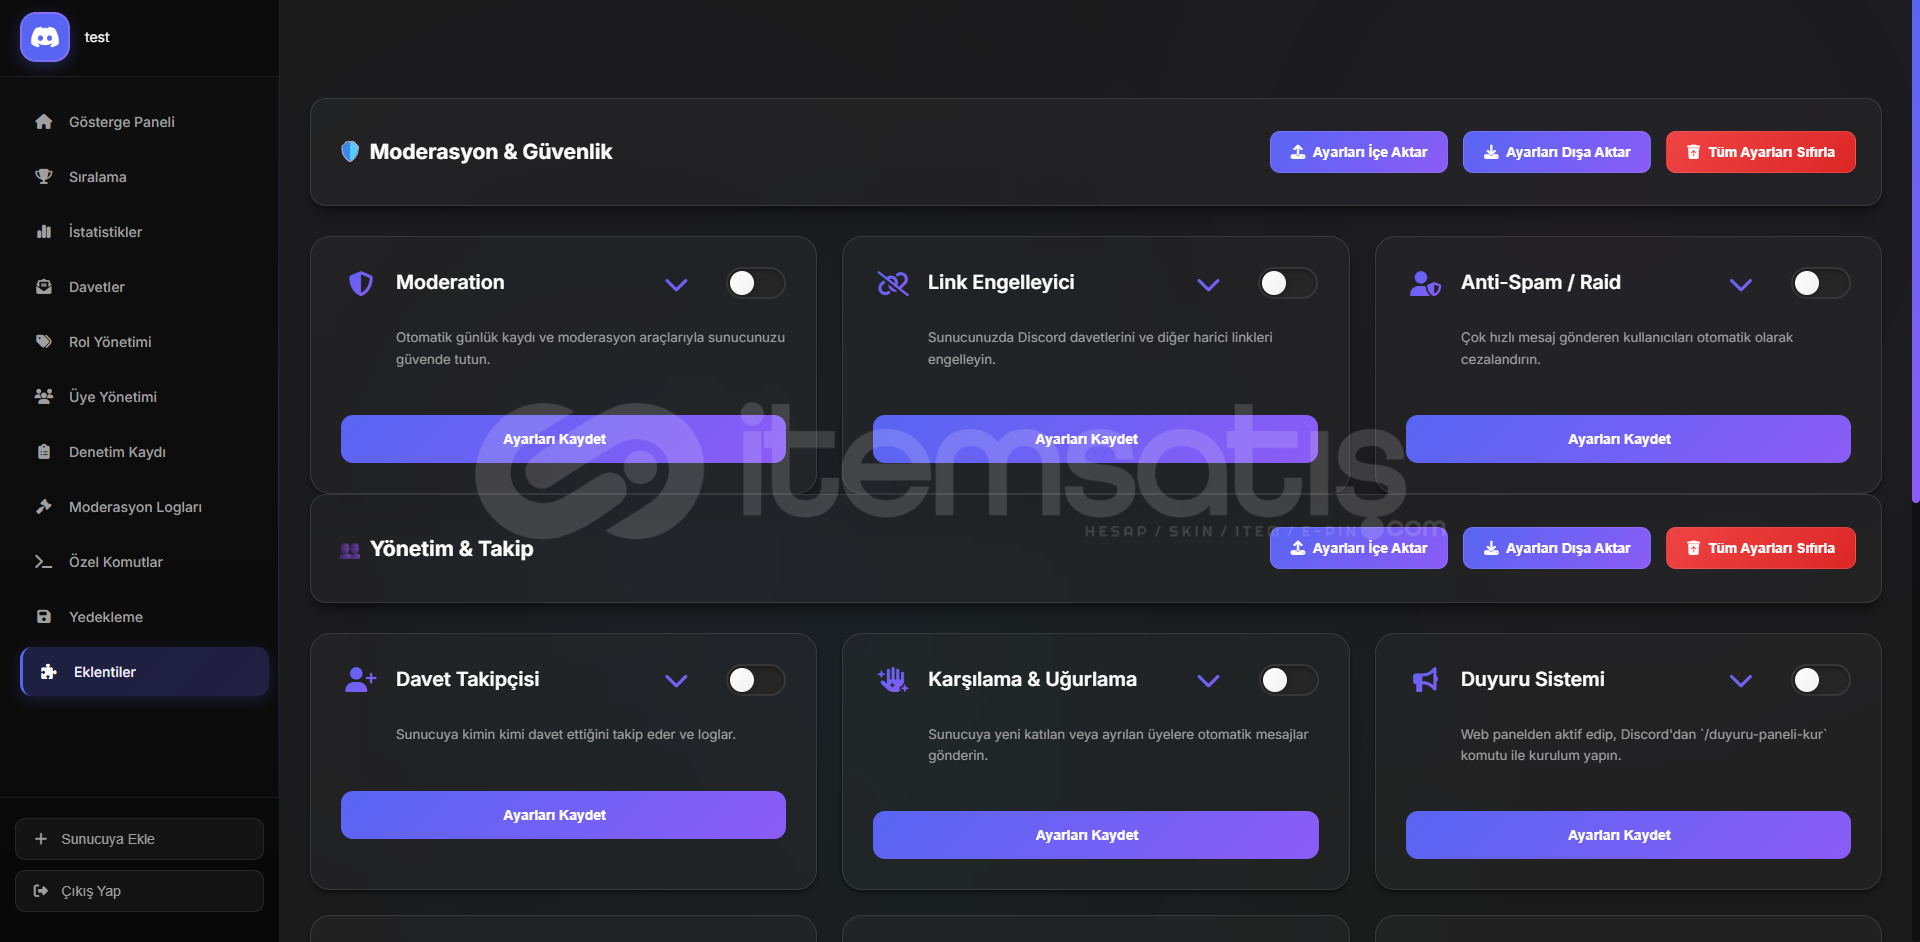Click the Duyuru Sistemi megaphone icon
1920x942 pixels.
coord(1425,680)
